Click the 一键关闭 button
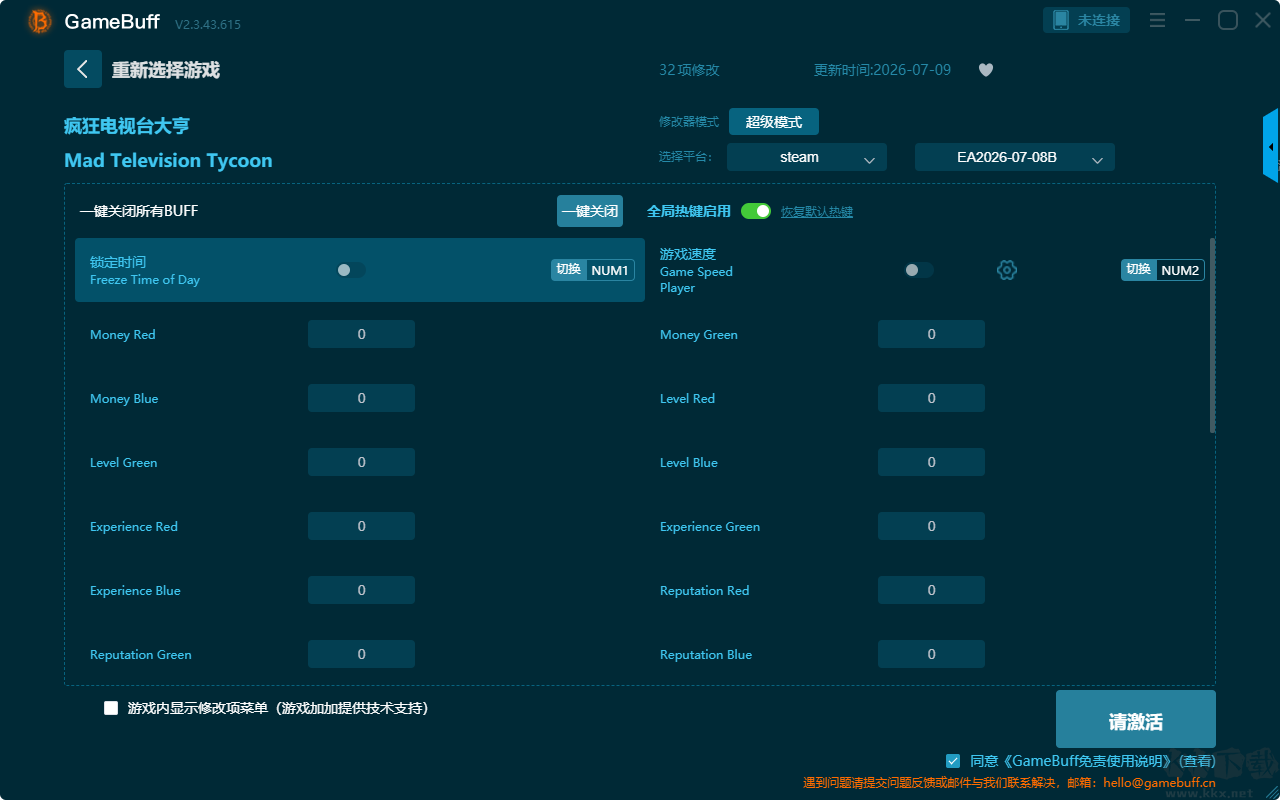Image resolution: width=1280 pixels, height=800 pixels. pyautogui.click(x=590, y=211)
